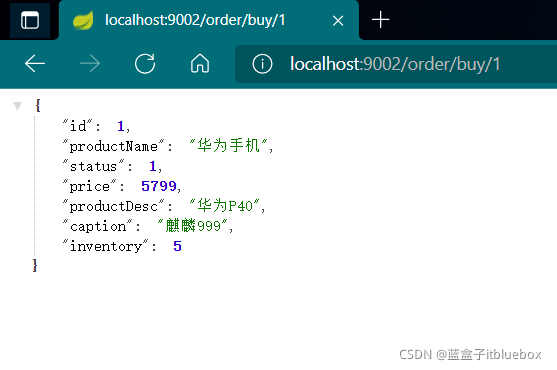Select the "price" key

point(90,186)
